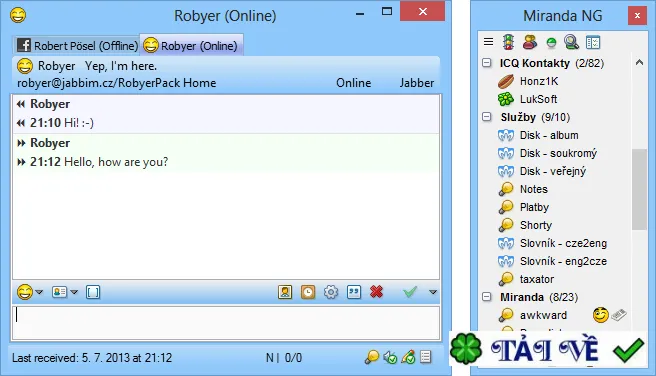Click the quote icon in chat toolbar
656x376 pixels.
[x=354, y=292]
